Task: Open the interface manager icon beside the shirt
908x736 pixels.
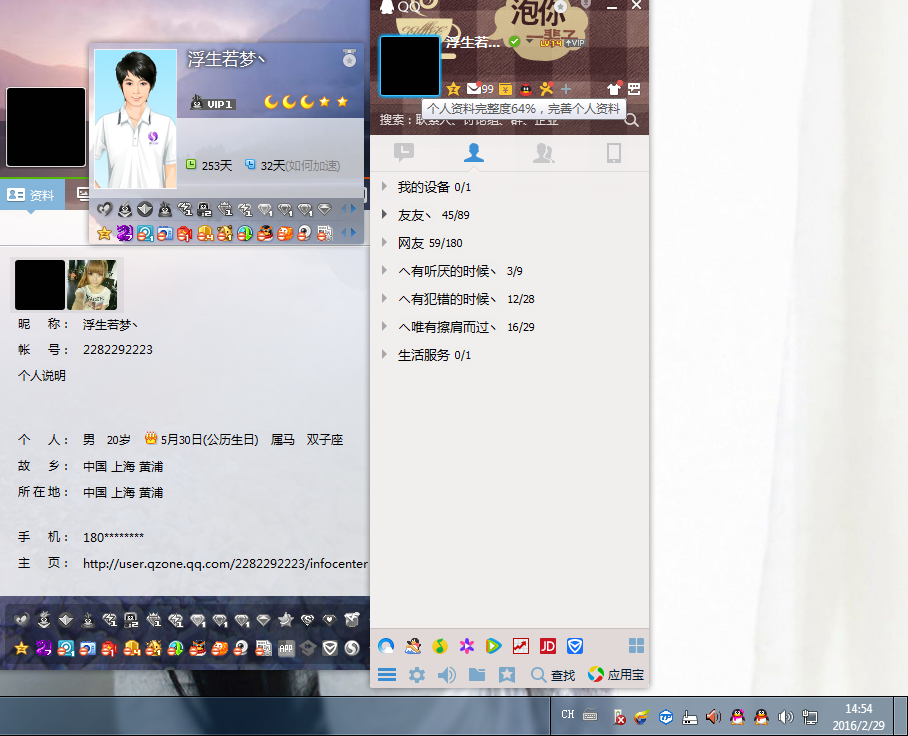Action: tap(634, 89)
